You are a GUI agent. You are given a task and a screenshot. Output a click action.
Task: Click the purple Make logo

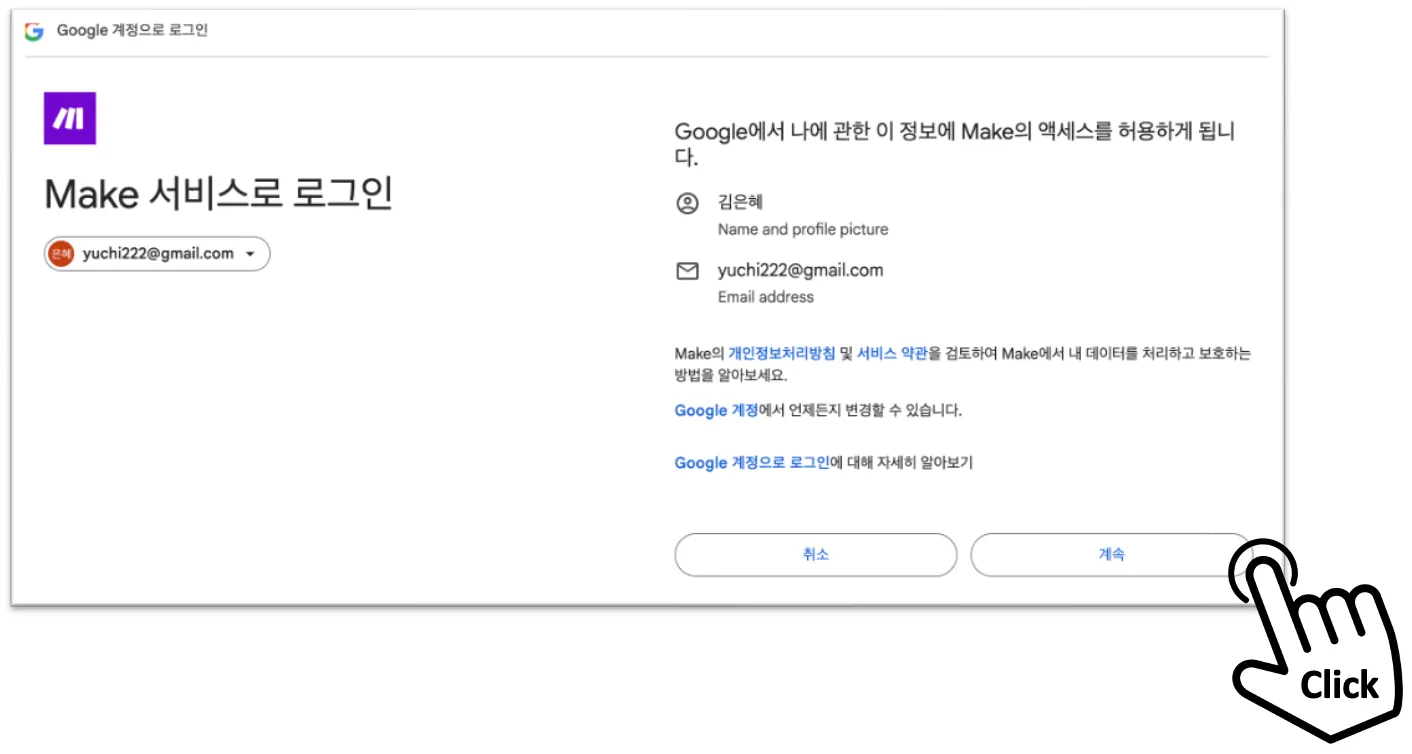pos(70,118)
